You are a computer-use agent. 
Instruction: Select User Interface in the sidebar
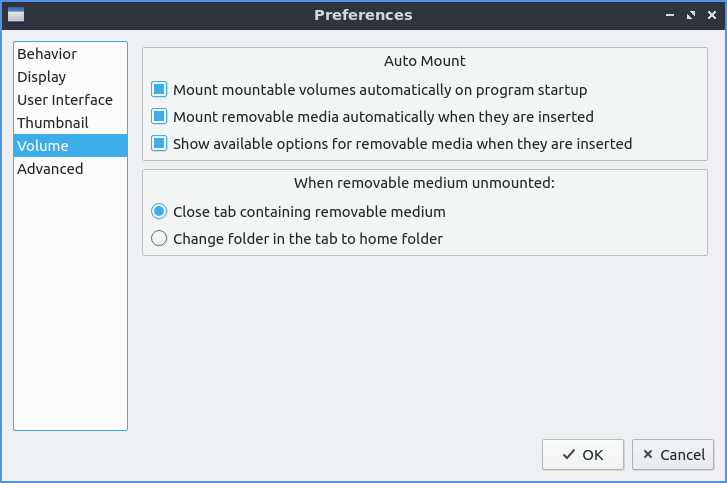tap(65, 100)
